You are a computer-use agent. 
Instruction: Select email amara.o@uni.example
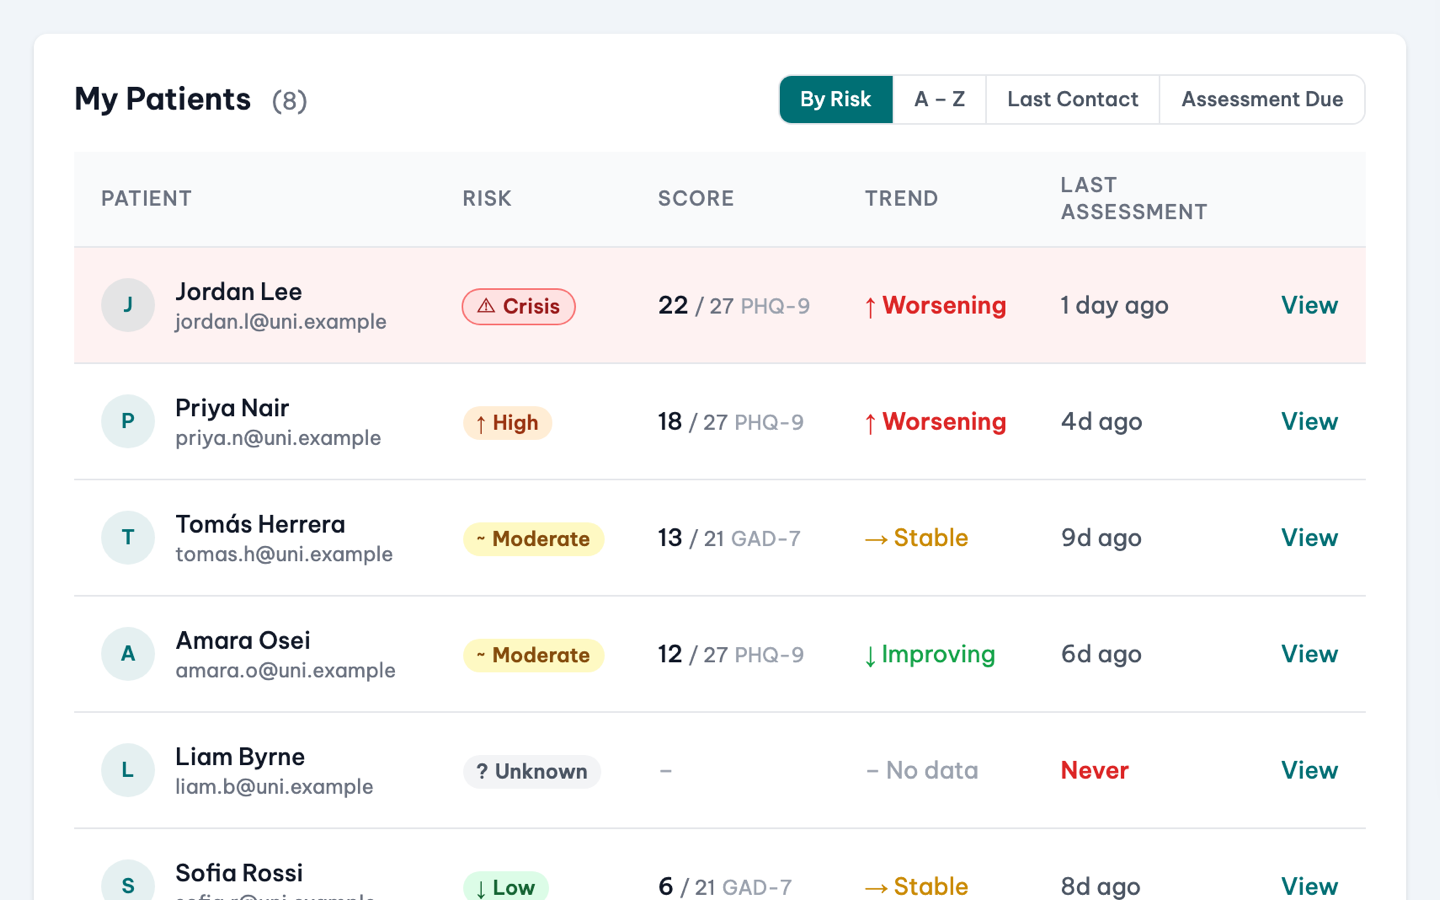tap(285, 670)
